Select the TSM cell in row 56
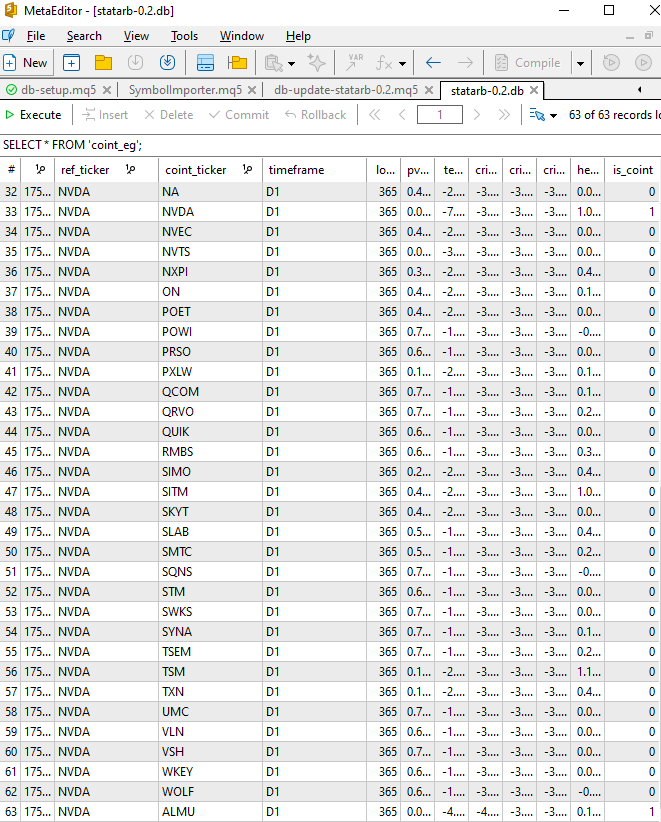Image resolution: width=661 pixels, height=822 pixels. coord(210,672)
